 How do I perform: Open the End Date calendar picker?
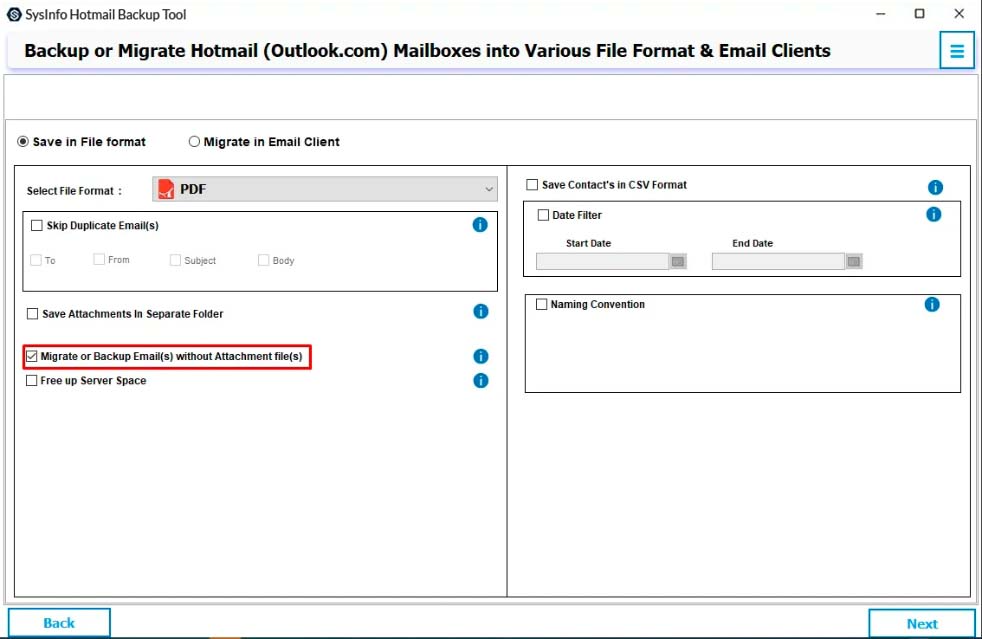[854, 261]
